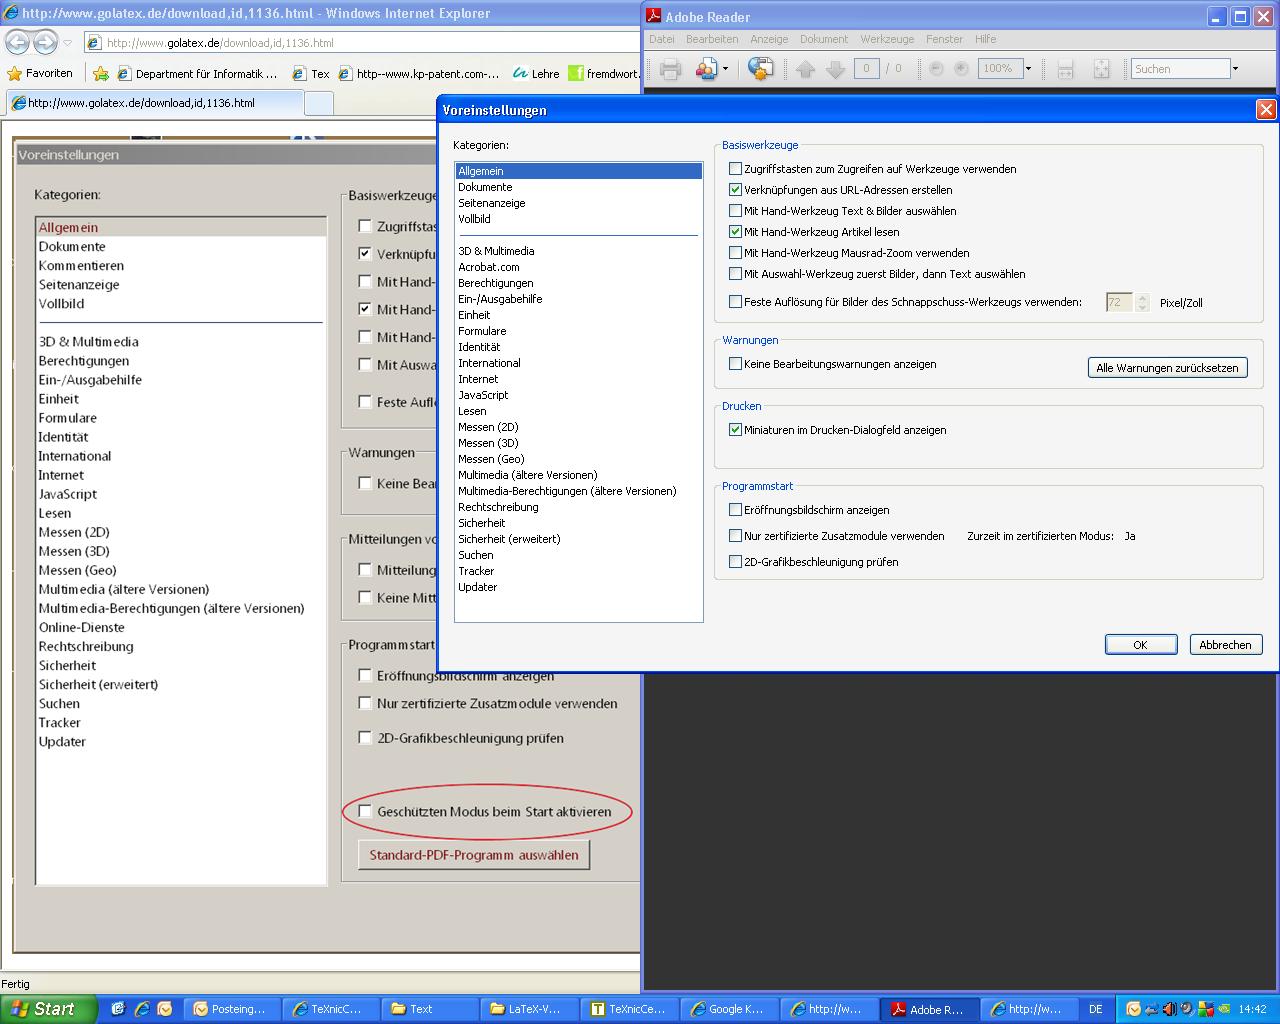Click the zoom in plus icon
This screenshot has height=1024, width=1280.
[x=961, y=69]
